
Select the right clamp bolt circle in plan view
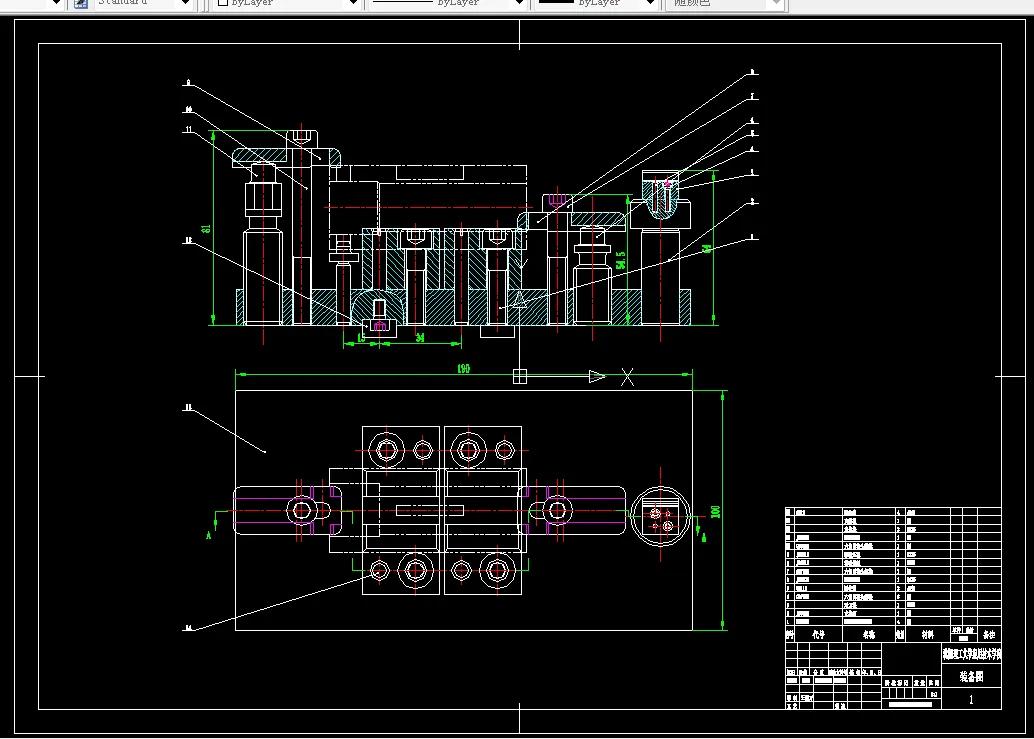pyautogui.click(x=557, y=510)
